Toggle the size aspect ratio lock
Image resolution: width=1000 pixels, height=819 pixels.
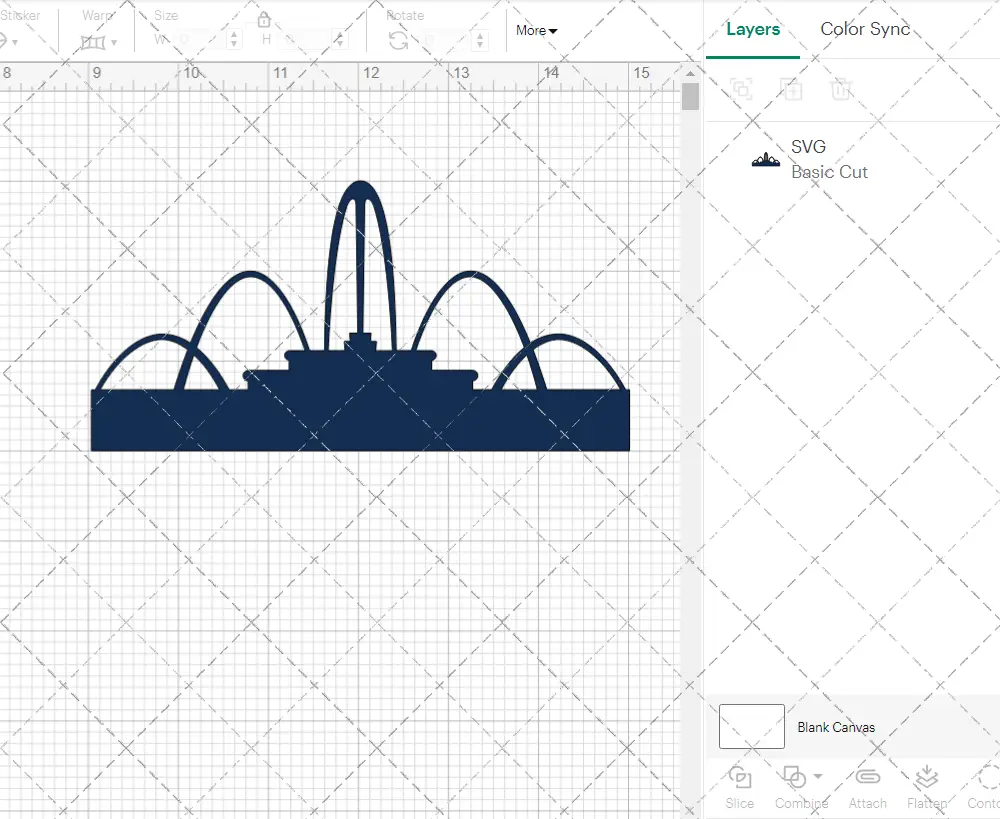[264, 20]
